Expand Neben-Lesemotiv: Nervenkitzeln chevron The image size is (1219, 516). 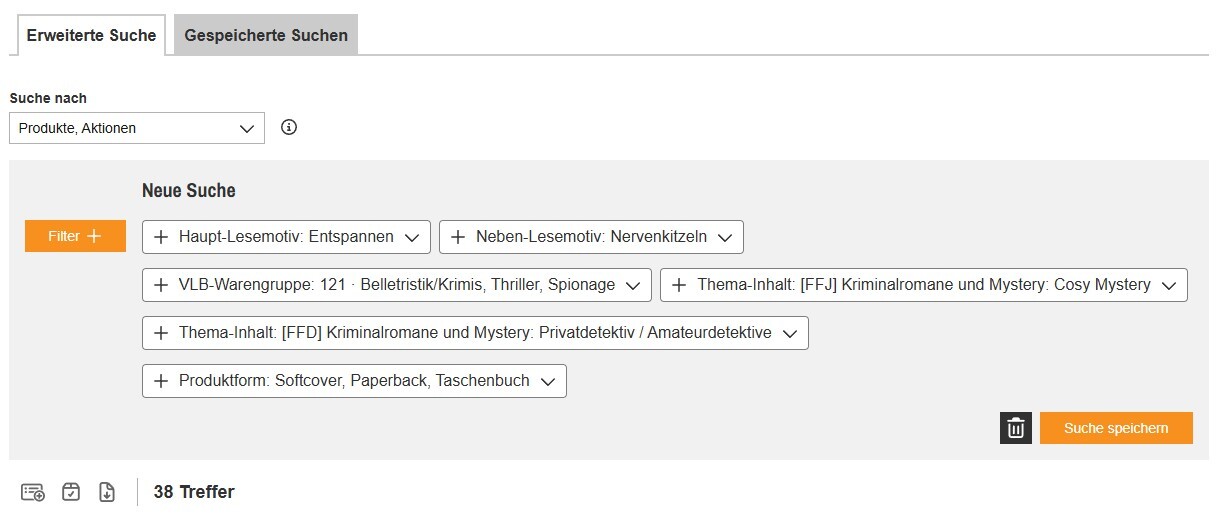(x=725, y=237)
